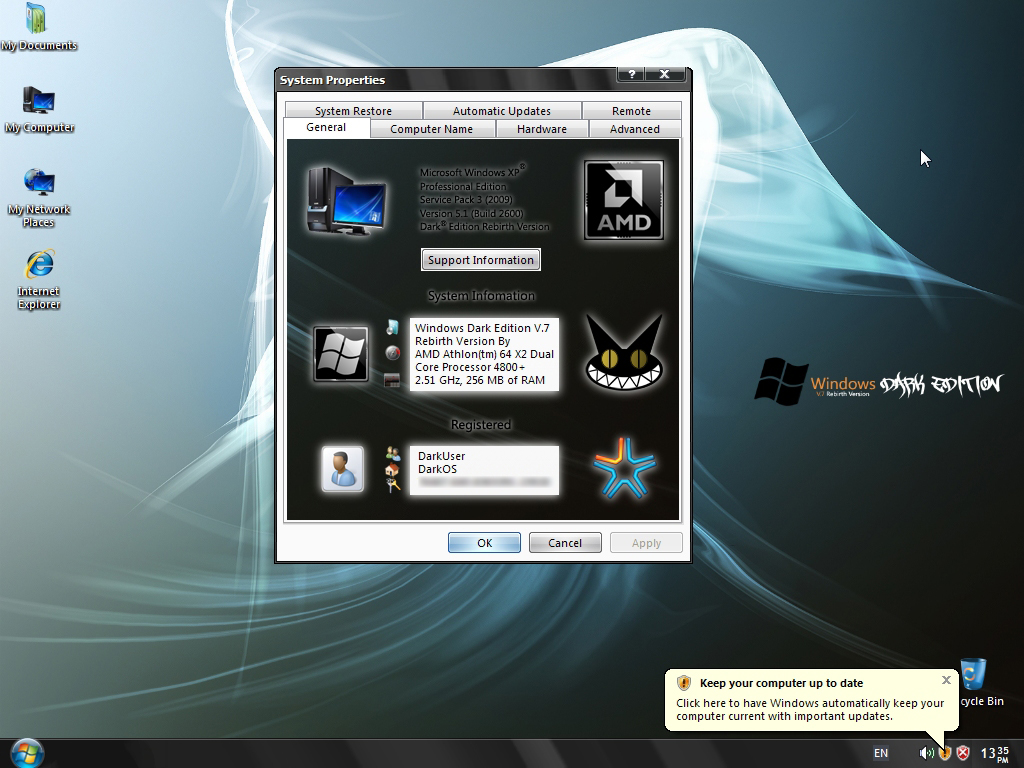1024x768 pixels.
Task: Click the taskbar clock
Action: (x=995, y=754)
